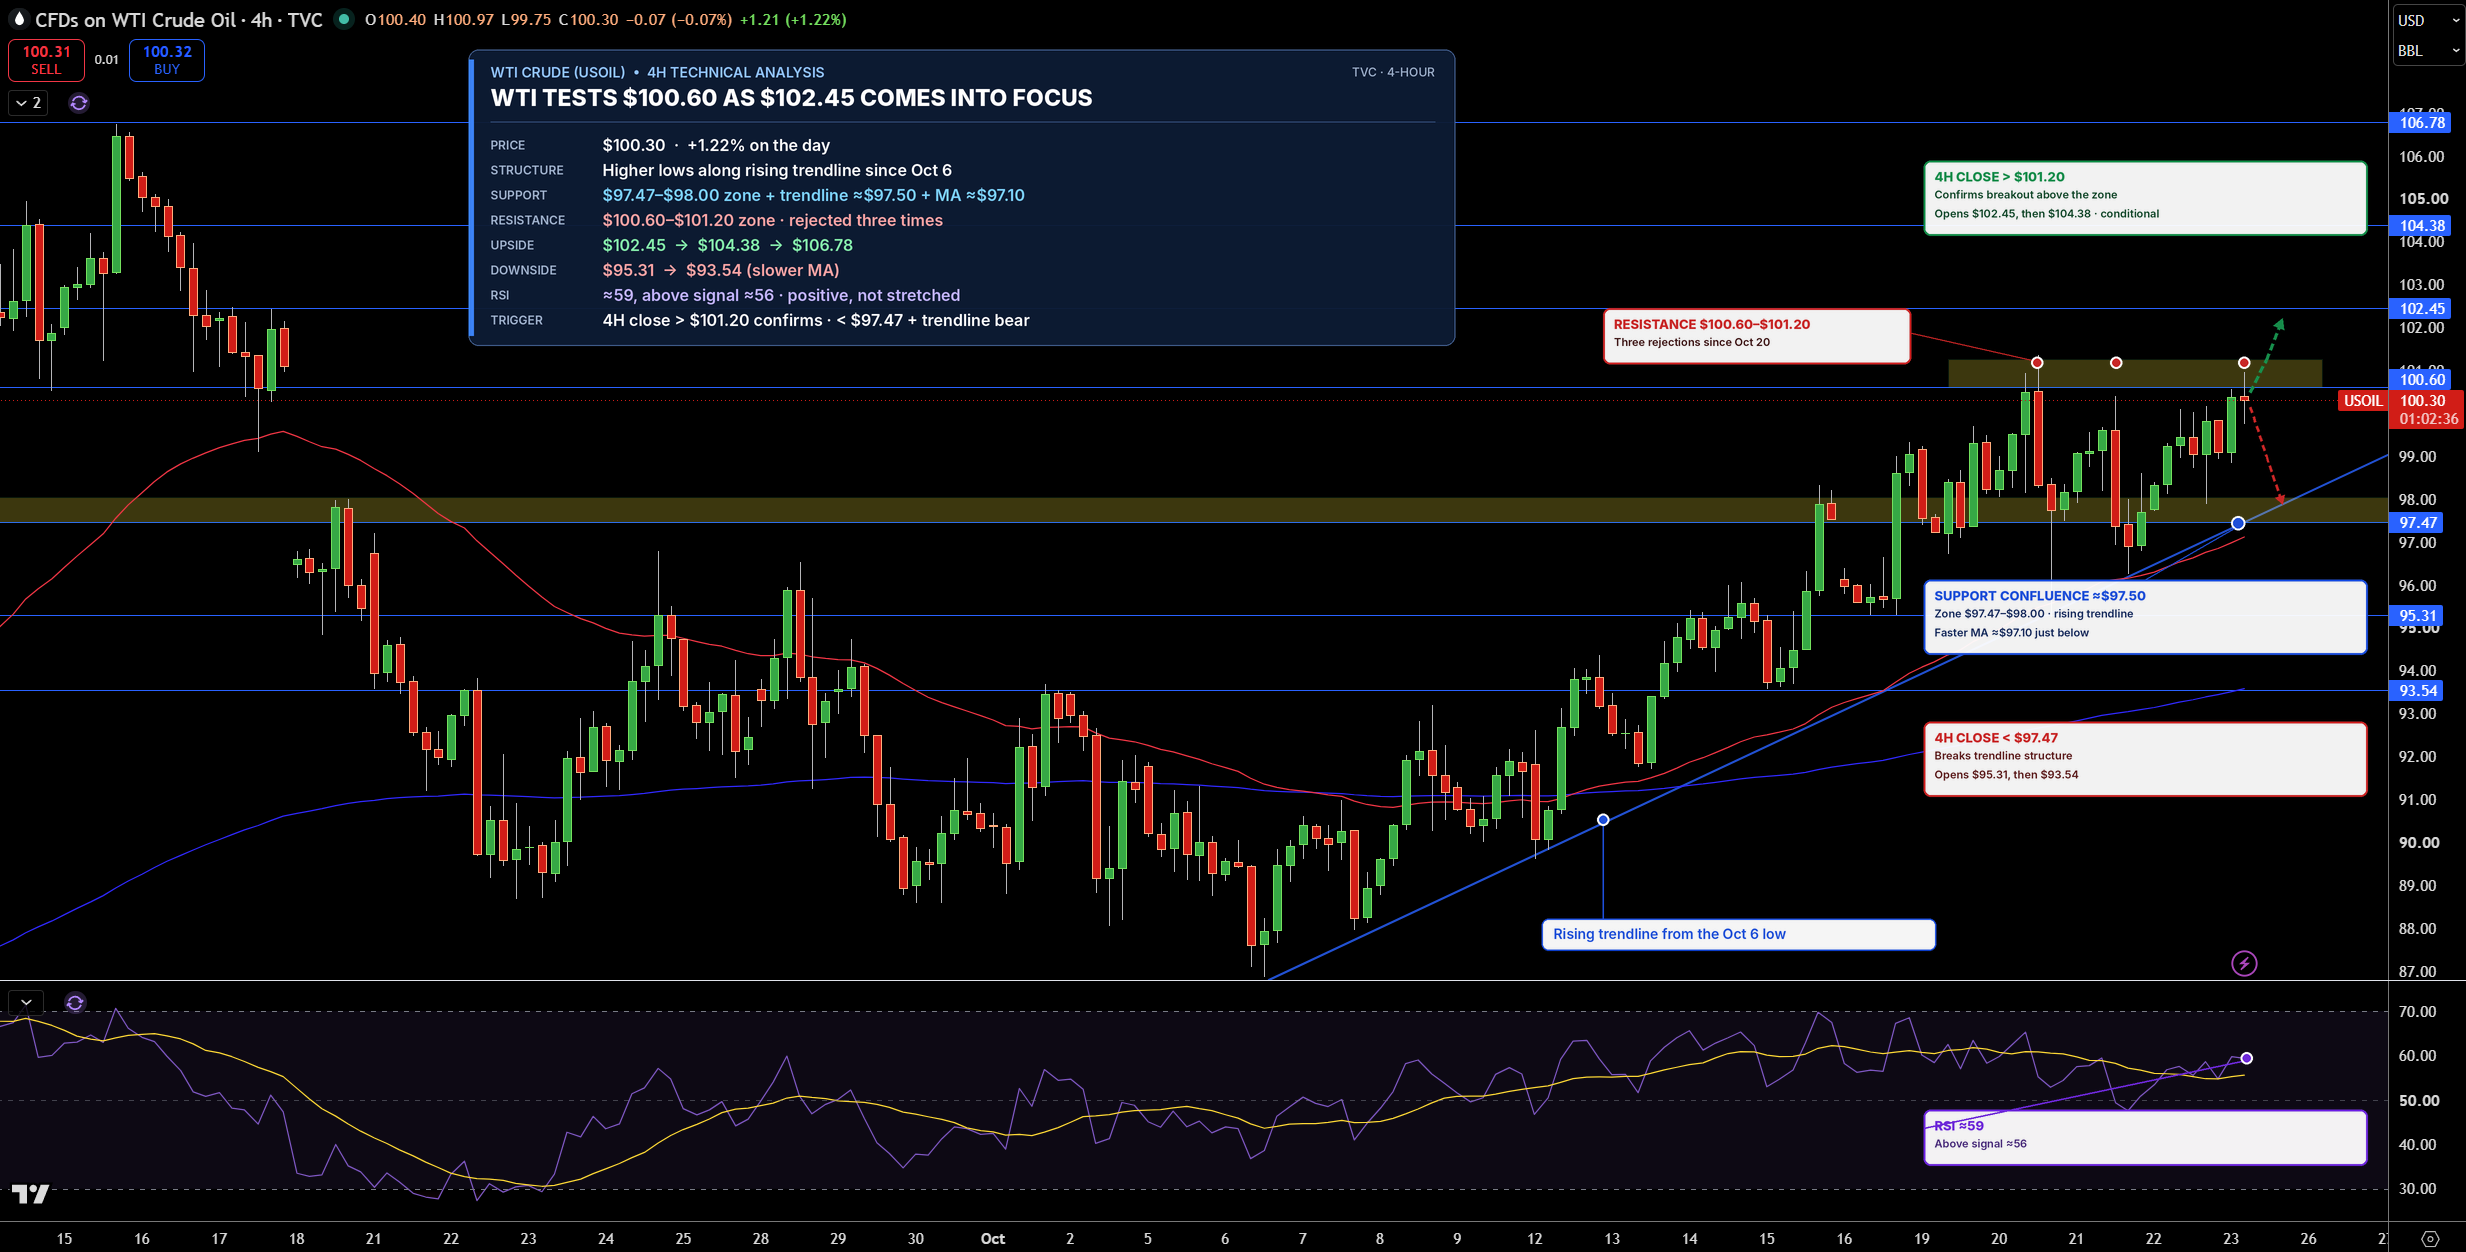Click the −0.07 (−0.07%) change value
This screenshot has height=1252, width=2466.
pos(679,20)
